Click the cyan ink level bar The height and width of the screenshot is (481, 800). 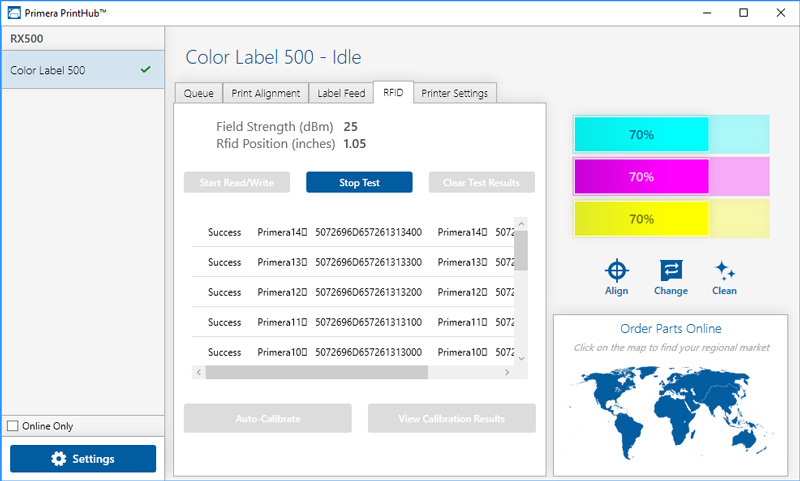[671, 135]
